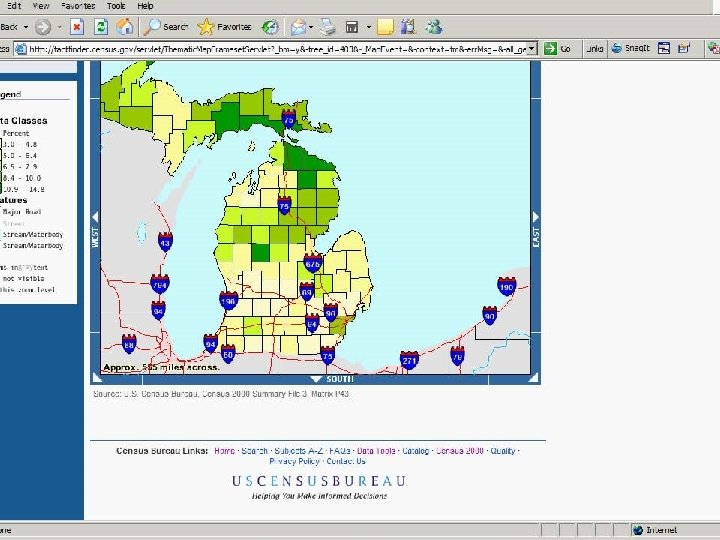Open the Tools menu
The width and height of the screenshot is (720, 540).
click(x=117, y=6)
